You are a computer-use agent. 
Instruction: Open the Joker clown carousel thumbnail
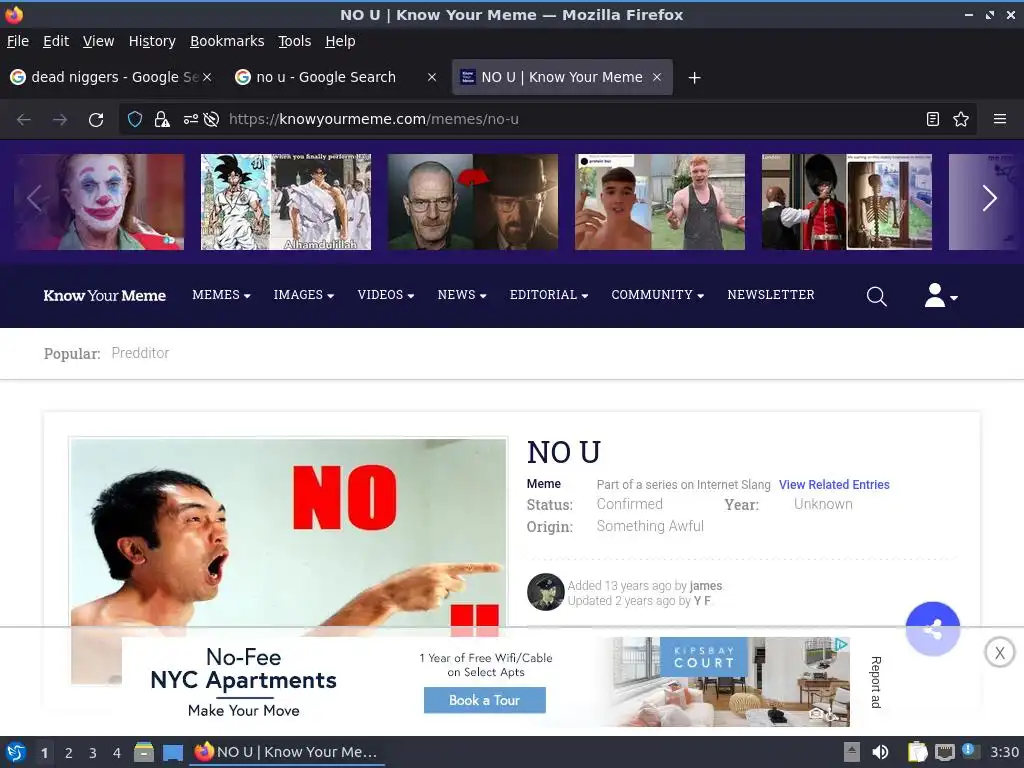[x=99, y=202]
